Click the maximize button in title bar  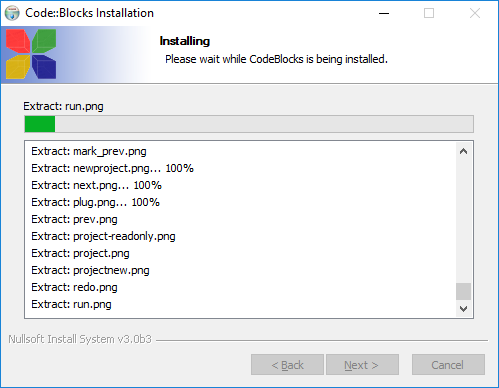tap(429, 13)
